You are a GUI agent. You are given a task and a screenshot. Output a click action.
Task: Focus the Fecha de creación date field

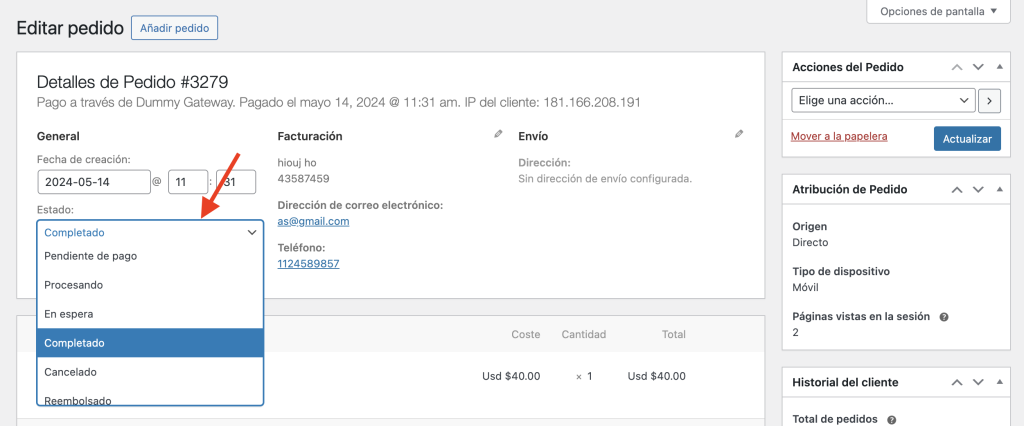pos(92,182)
